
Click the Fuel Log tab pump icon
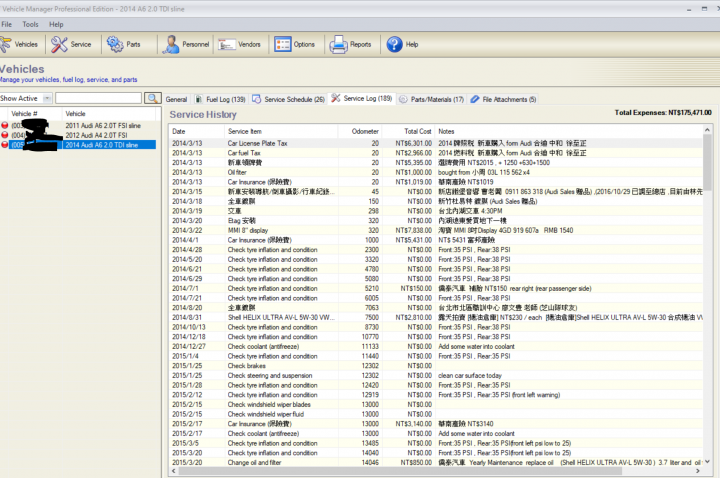point(198,99)
